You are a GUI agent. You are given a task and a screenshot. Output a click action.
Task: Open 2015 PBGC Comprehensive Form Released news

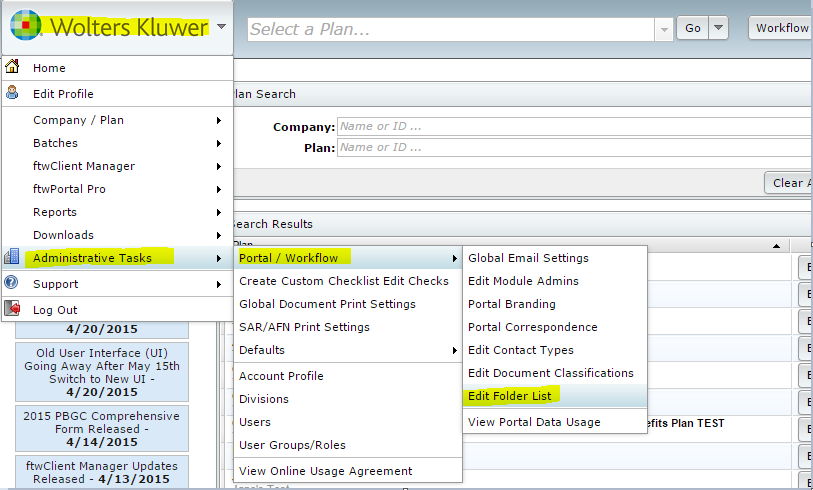[x=102, y=429]
